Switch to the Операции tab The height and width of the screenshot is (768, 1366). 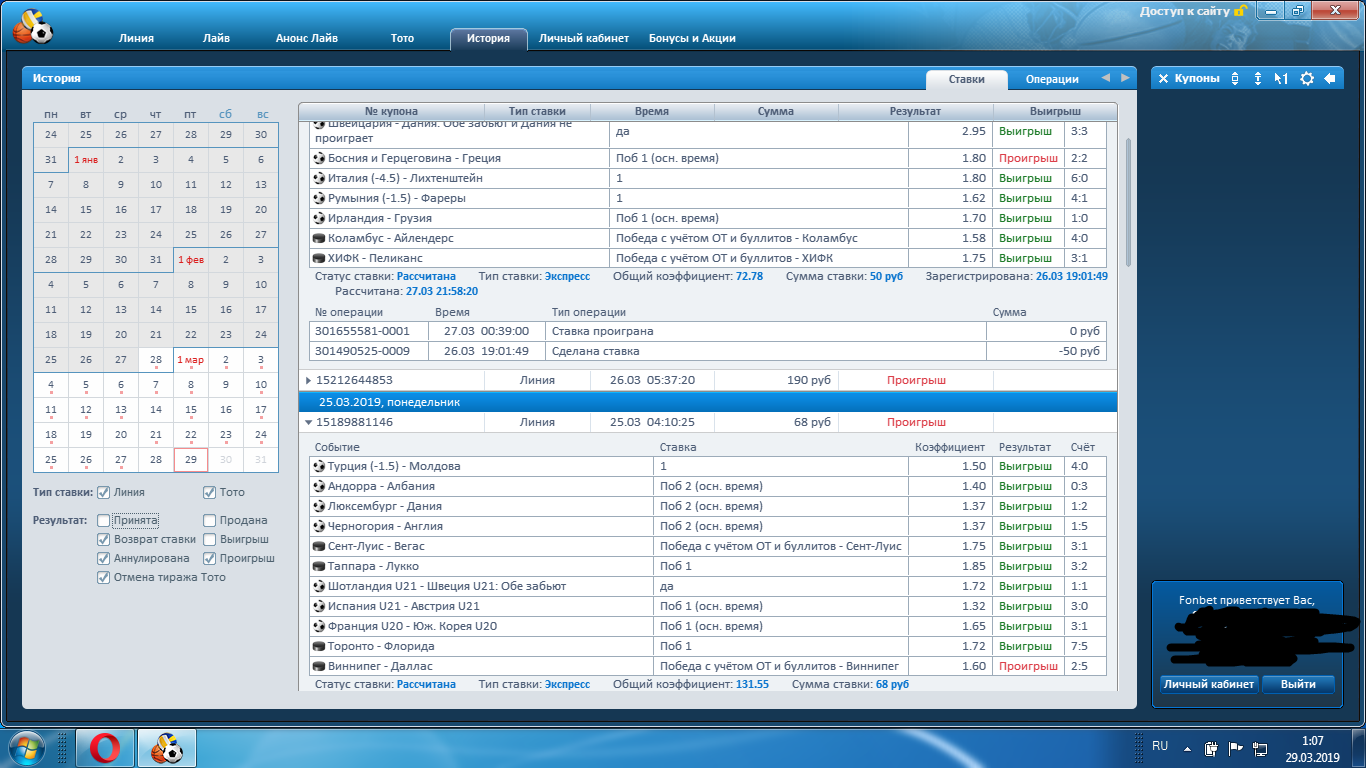[1051, 79]
